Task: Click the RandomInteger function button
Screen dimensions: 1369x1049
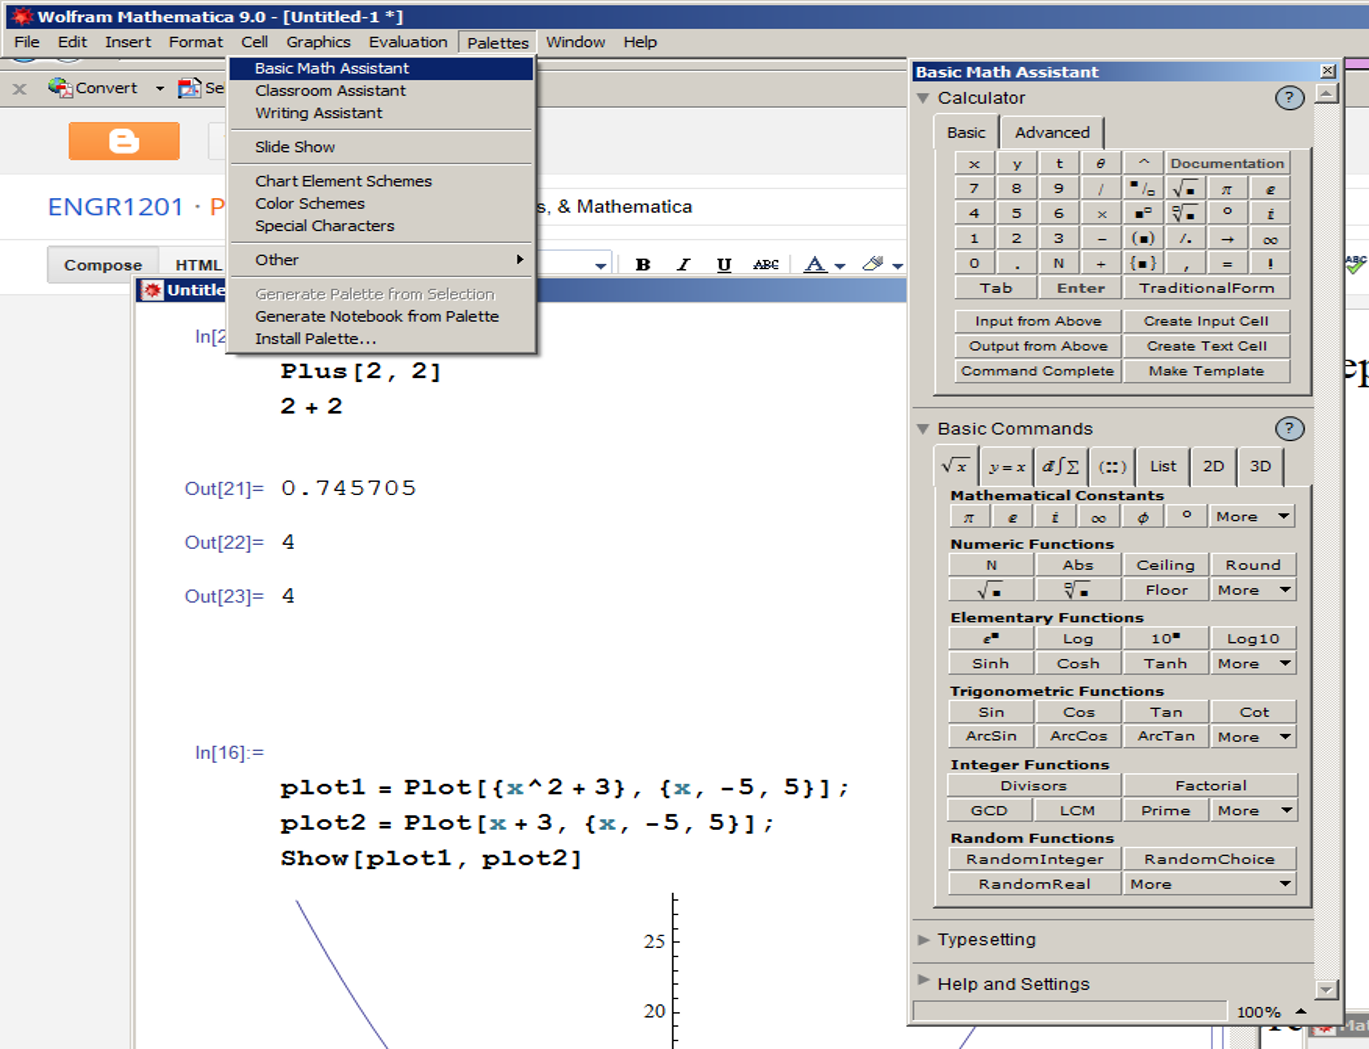Action: click(x=1035, y=859)
